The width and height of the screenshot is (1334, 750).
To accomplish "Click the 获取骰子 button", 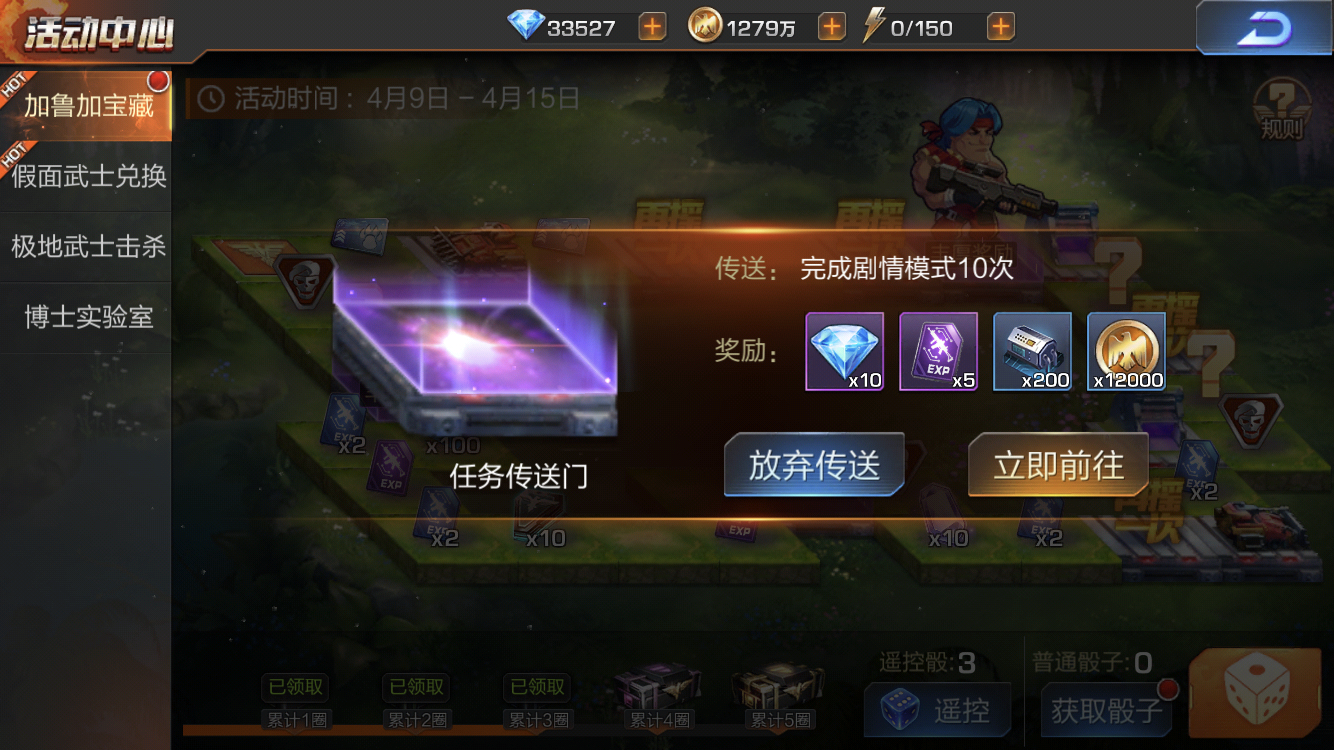I will [x=1106, y=710].
